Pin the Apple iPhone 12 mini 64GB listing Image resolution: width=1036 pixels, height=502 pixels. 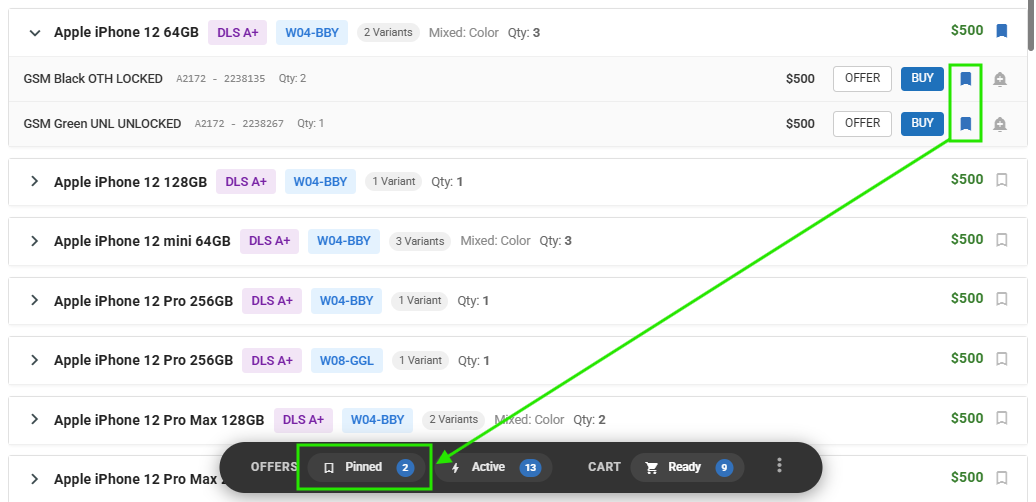click(1002, 240)
